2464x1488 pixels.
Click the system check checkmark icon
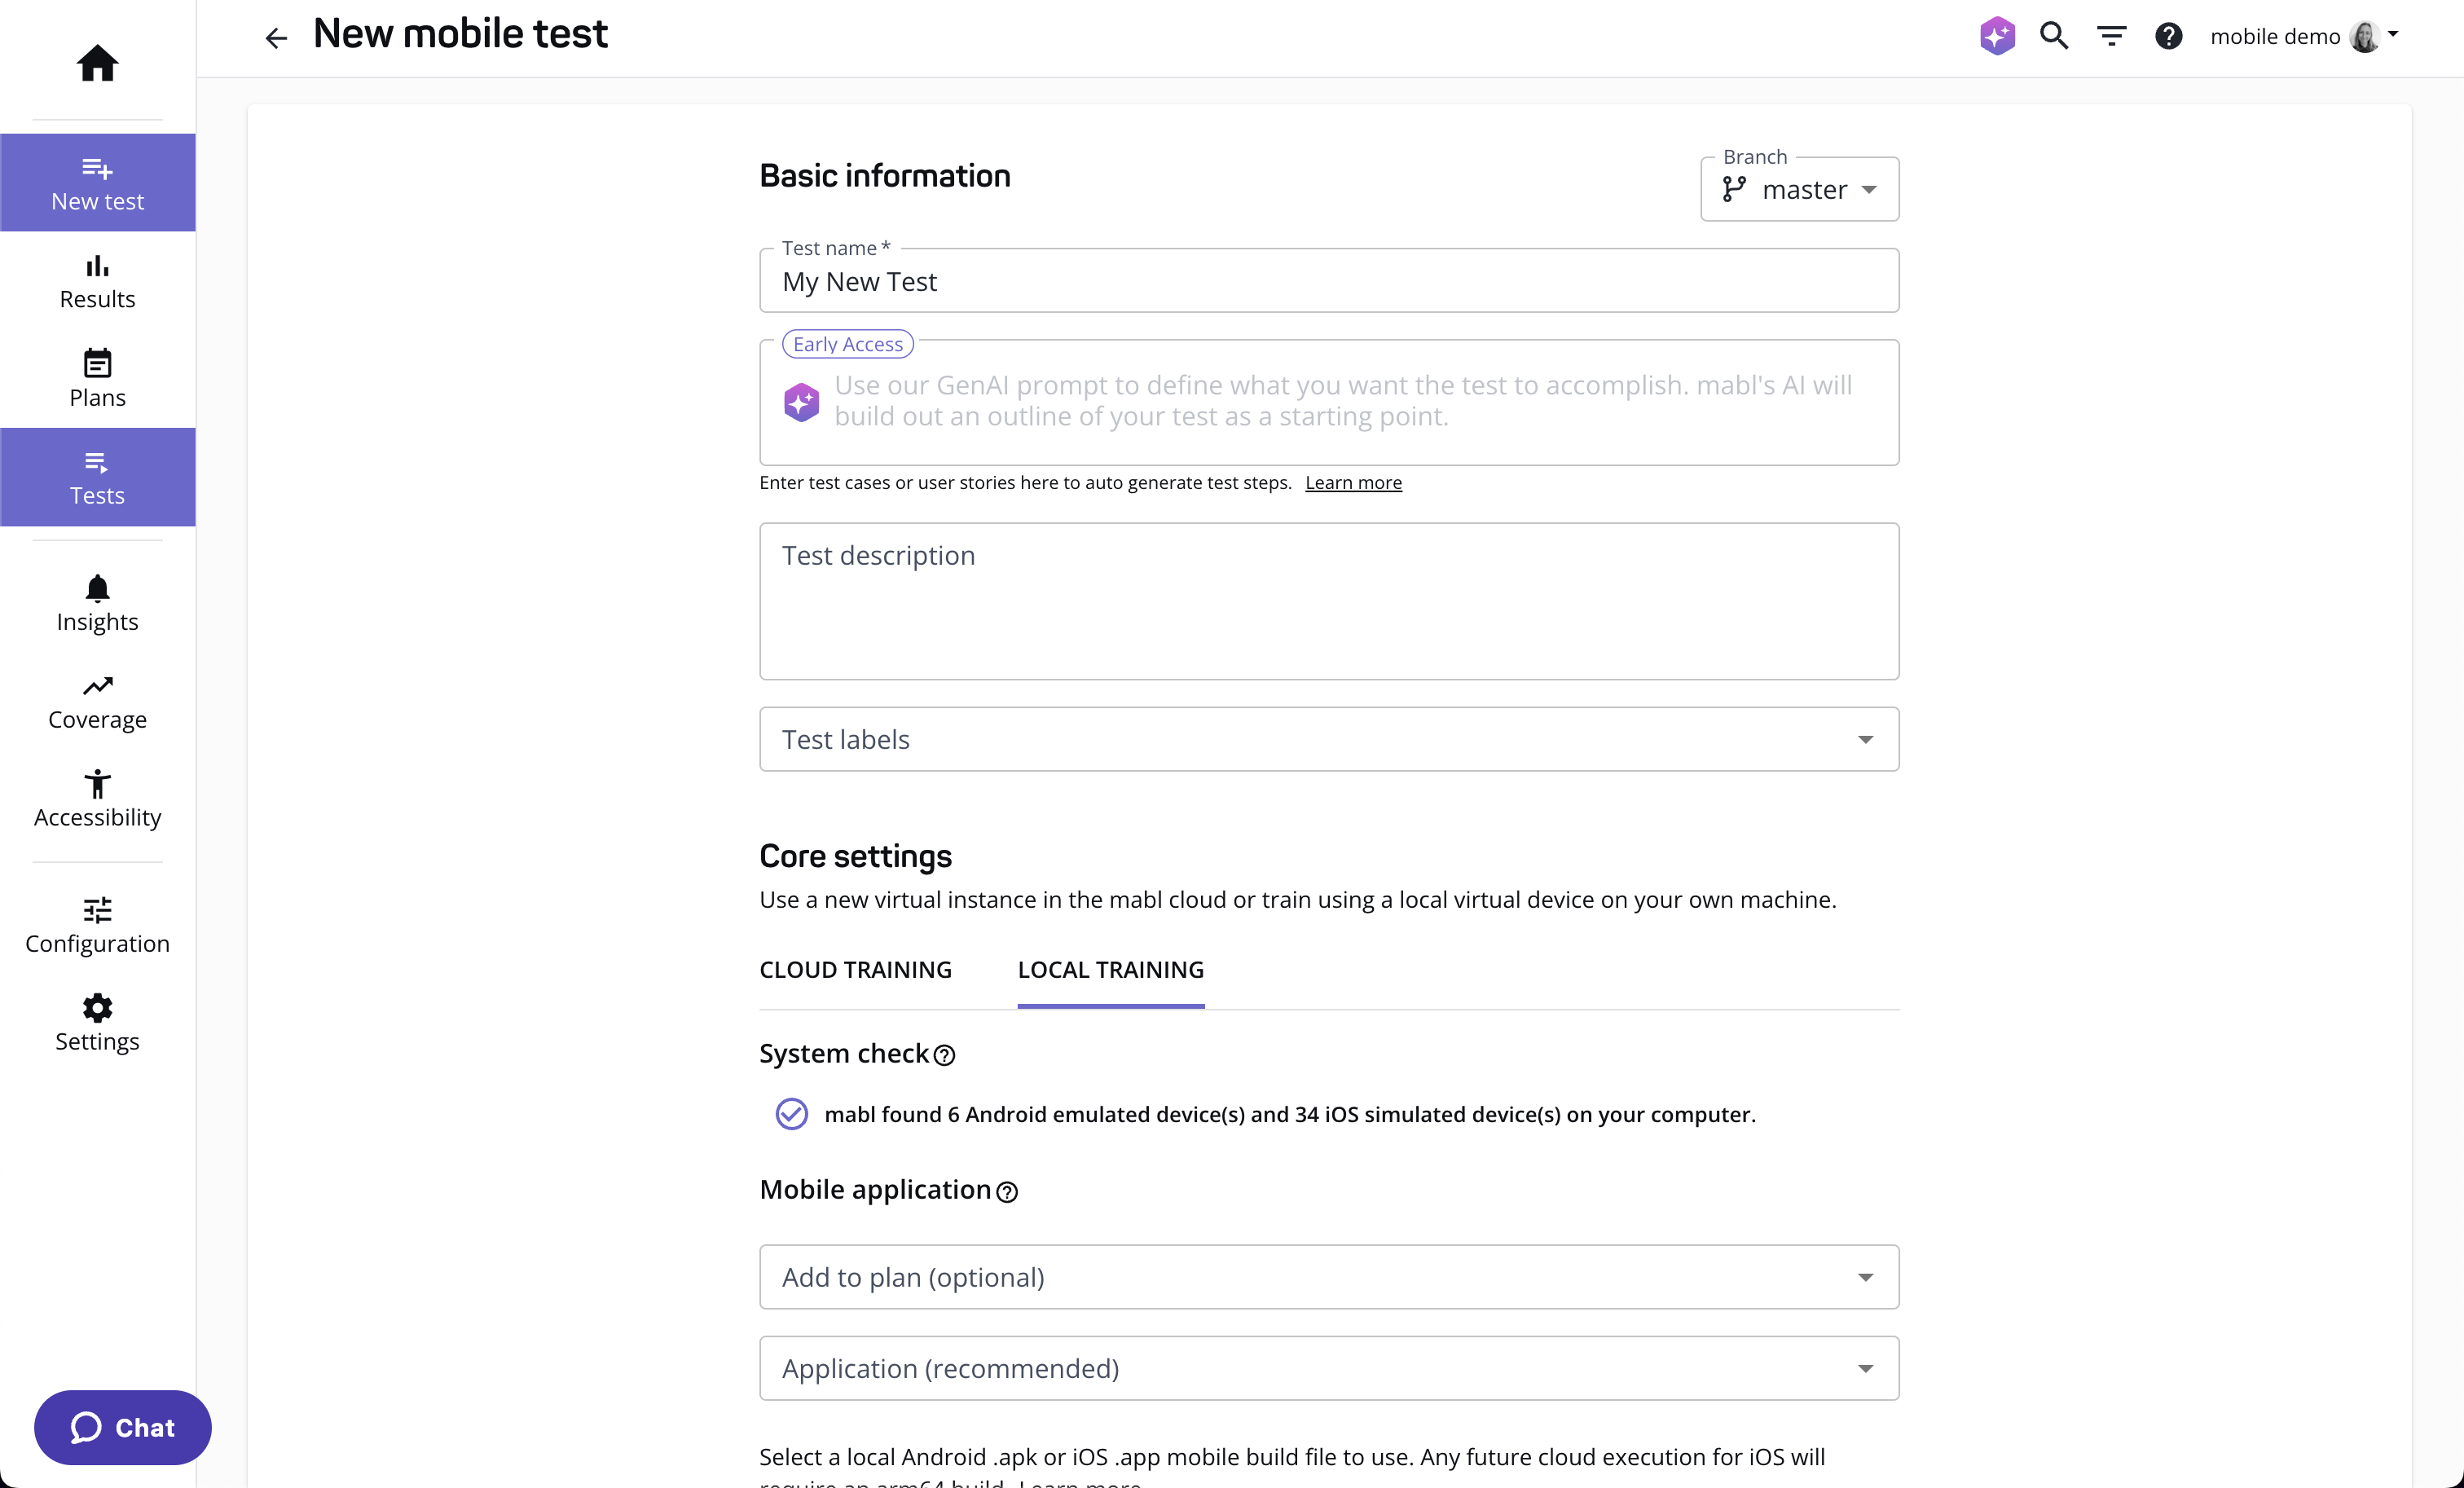[x=791, y=1113]
